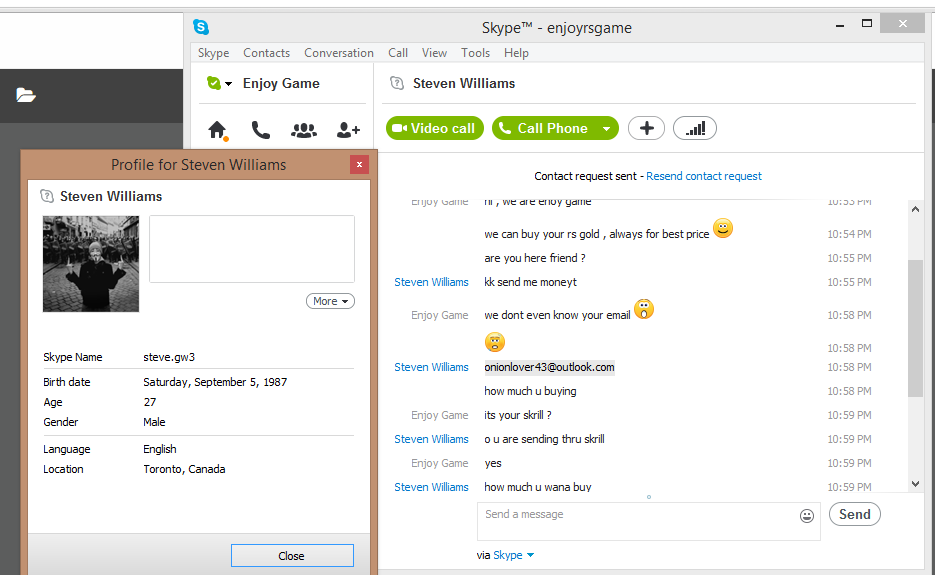
Task: Check the call quality signal bars button
Action: (695, 128)
